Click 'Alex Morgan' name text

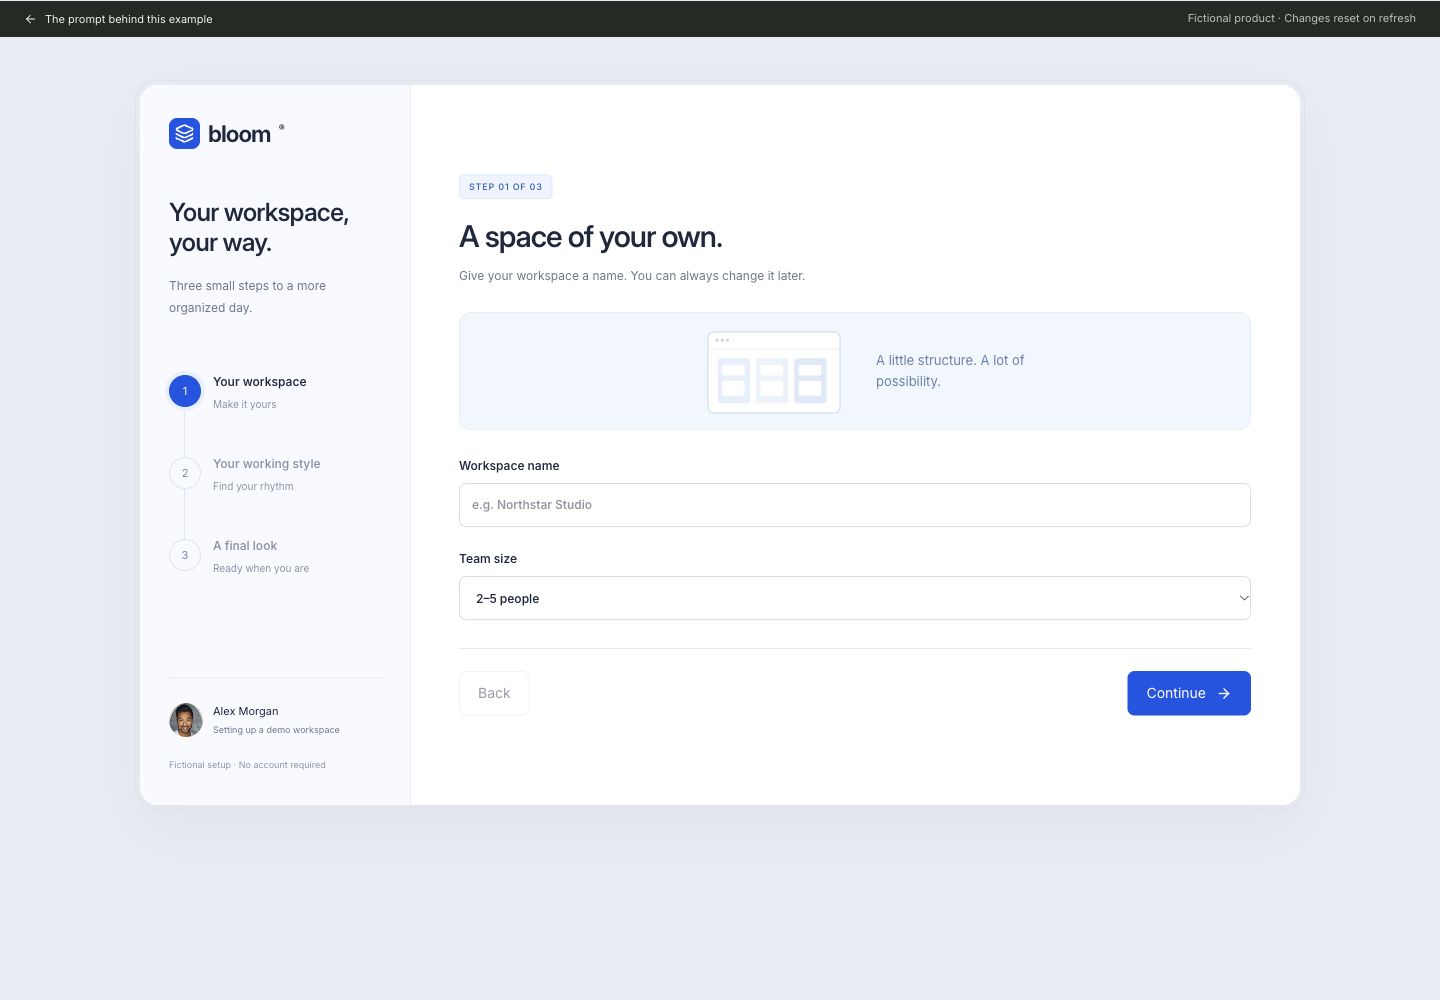pos(246,711)
